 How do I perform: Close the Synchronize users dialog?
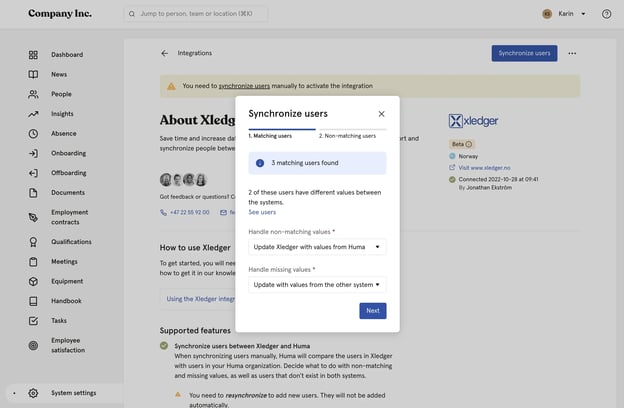381,114
